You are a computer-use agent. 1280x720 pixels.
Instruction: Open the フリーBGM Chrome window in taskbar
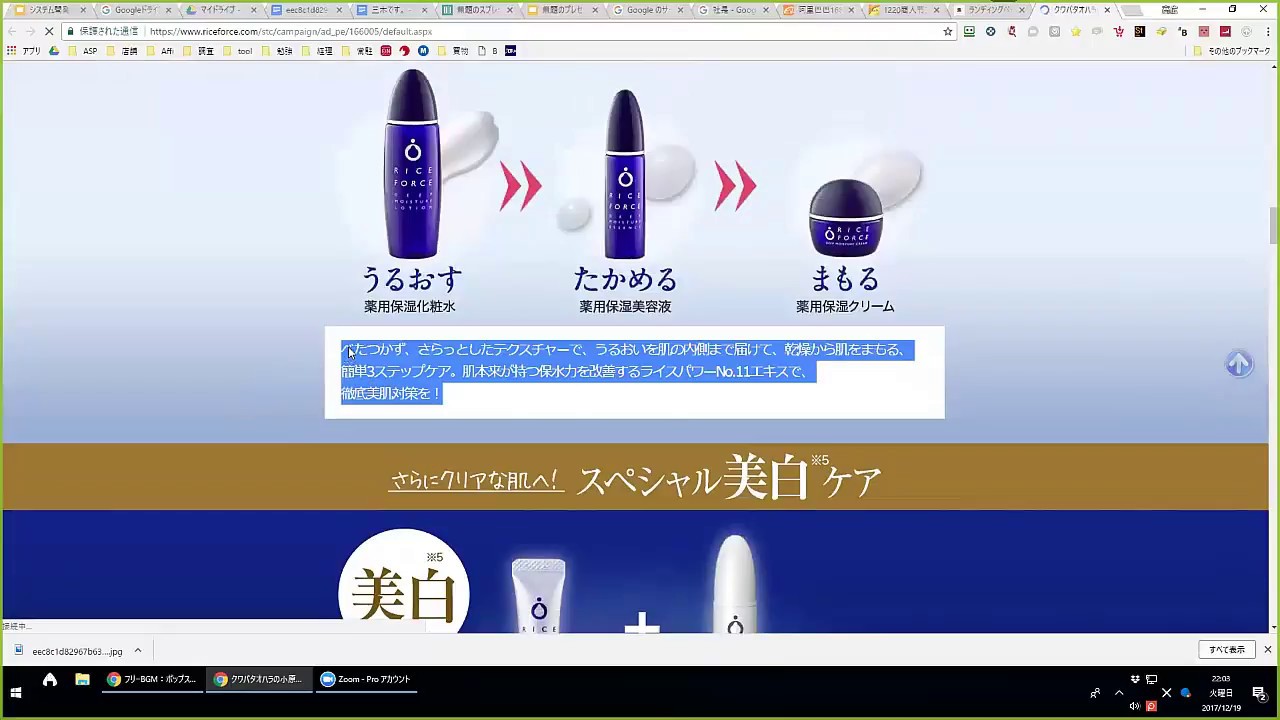pyautogui.click(x=151, y=680)
